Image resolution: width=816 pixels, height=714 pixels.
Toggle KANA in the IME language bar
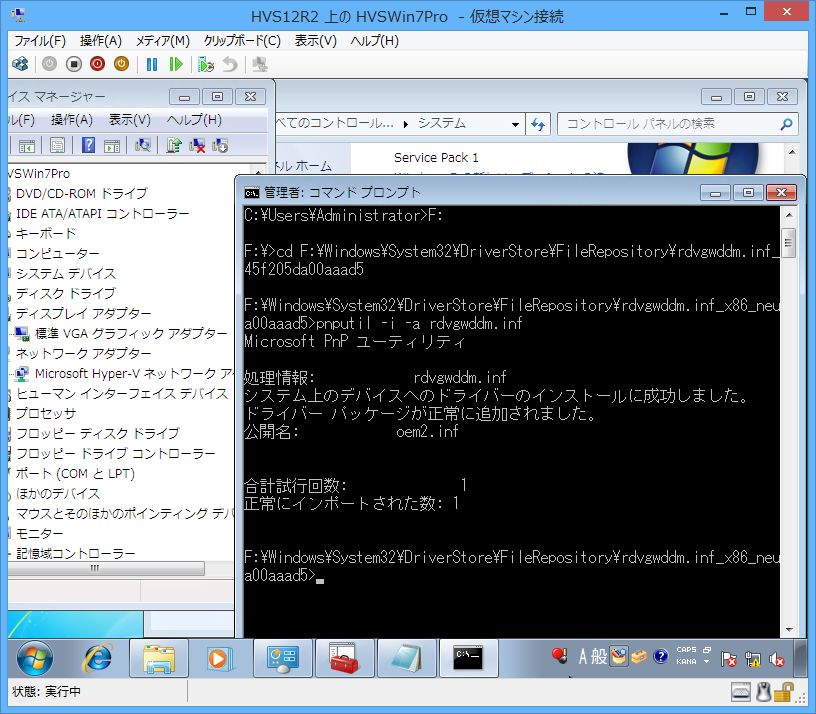click(686, 661)
